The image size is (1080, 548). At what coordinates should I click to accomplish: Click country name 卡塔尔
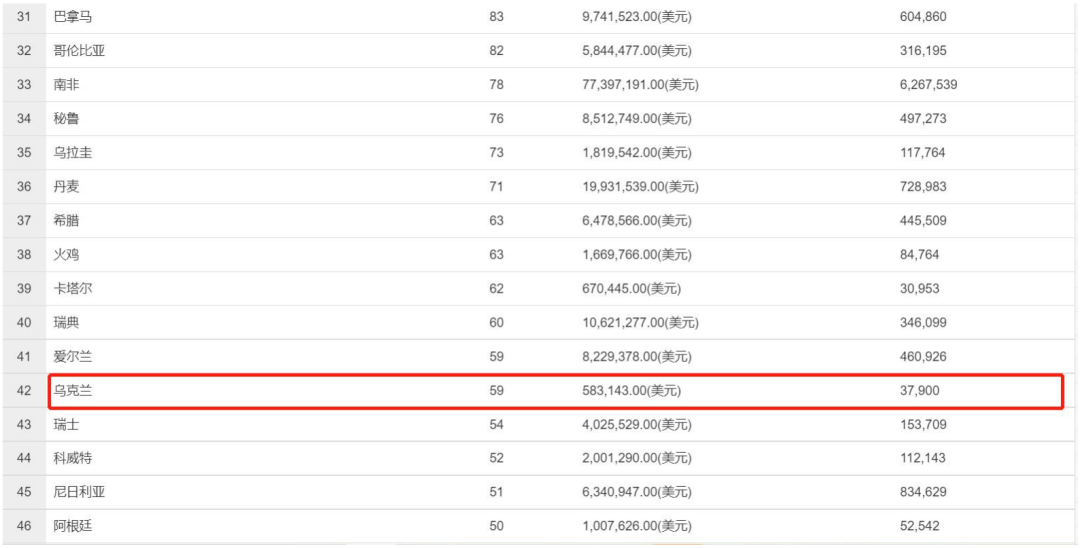73,289
